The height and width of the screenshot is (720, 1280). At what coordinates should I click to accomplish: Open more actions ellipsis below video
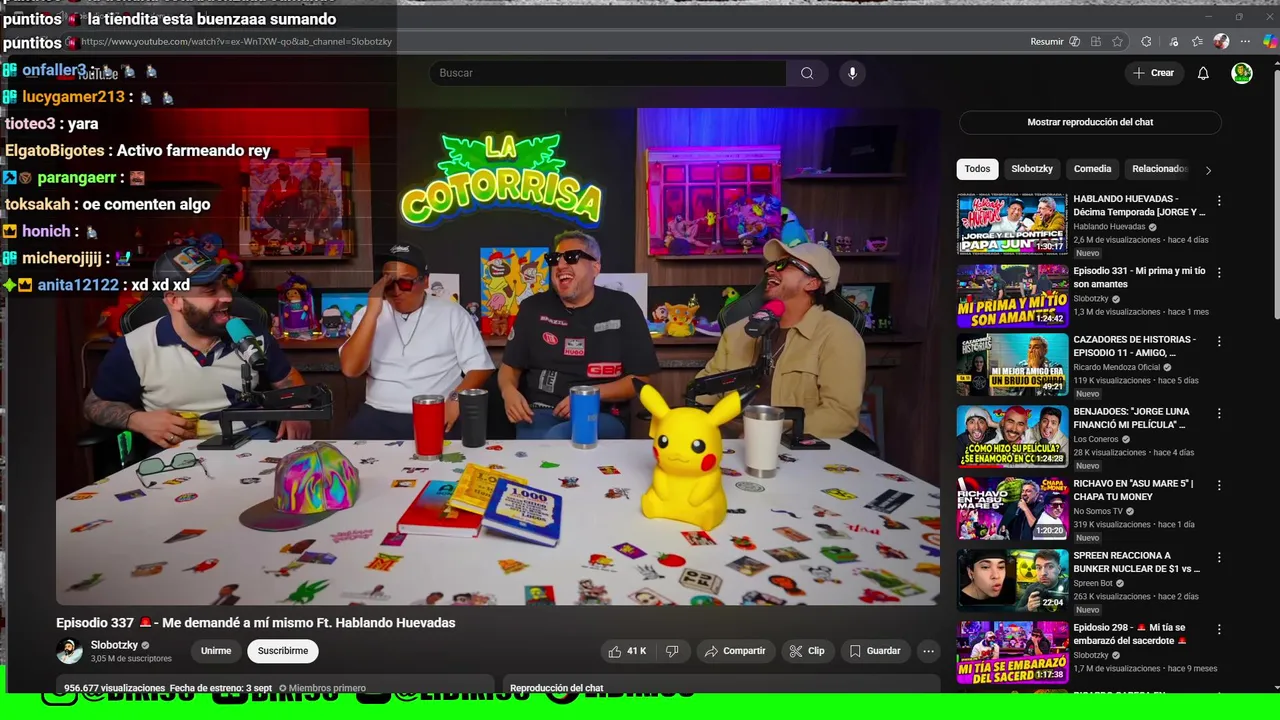click(928, 651)
